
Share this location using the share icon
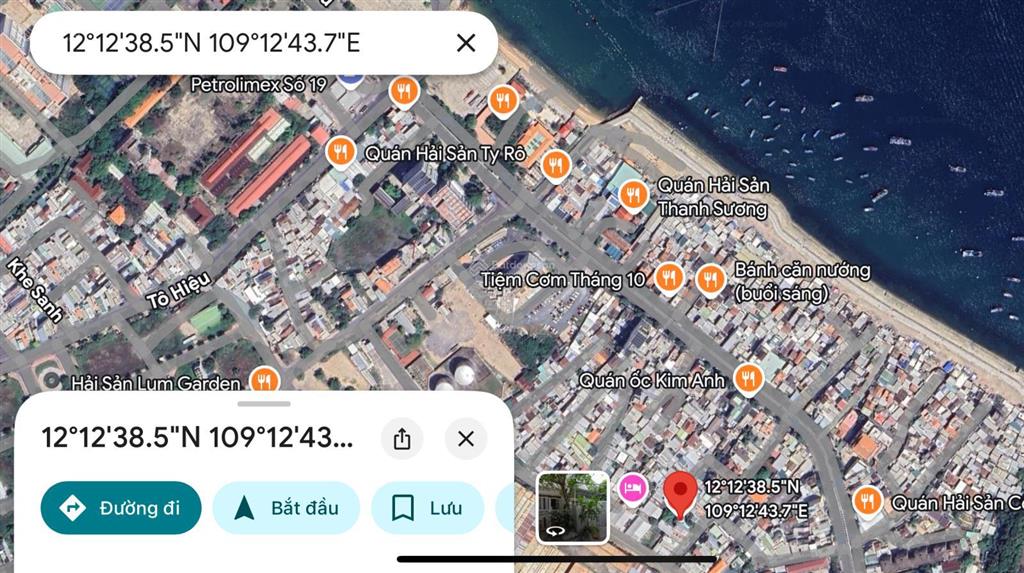point(402,439)
